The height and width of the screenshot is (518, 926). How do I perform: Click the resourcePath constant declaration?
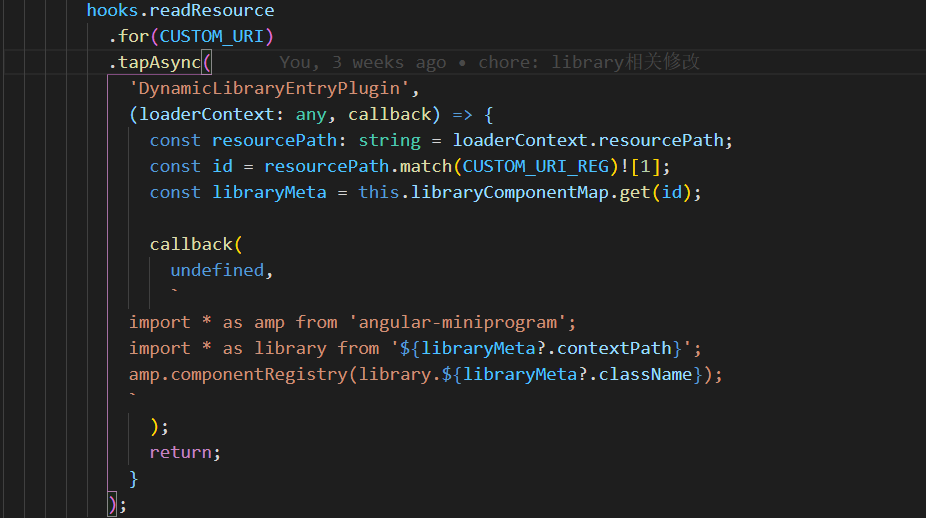click(275, 141)
